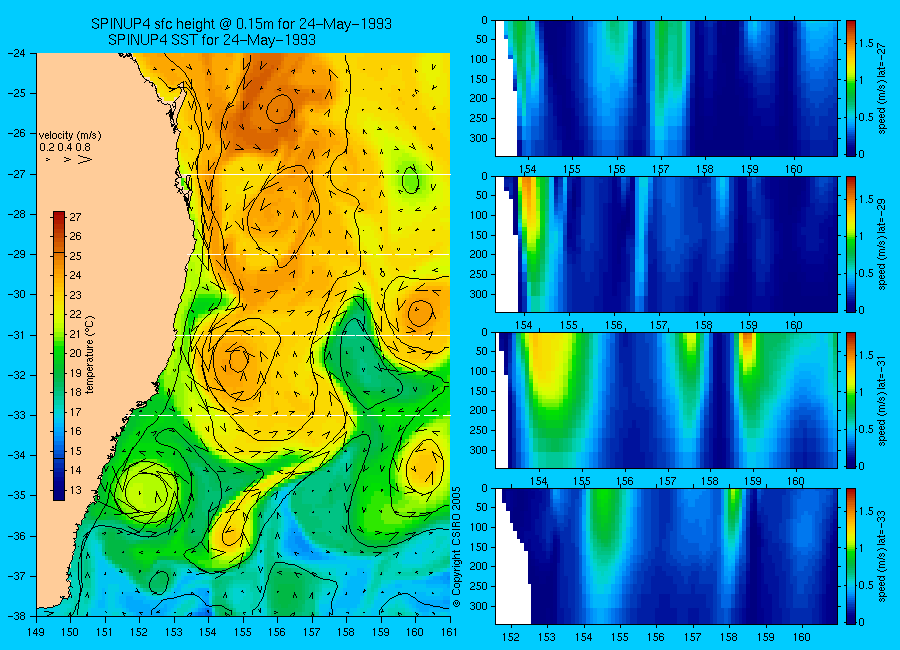Click the lat=-29 speed section panel
The image size is (900, 650).
pos(666,244)
